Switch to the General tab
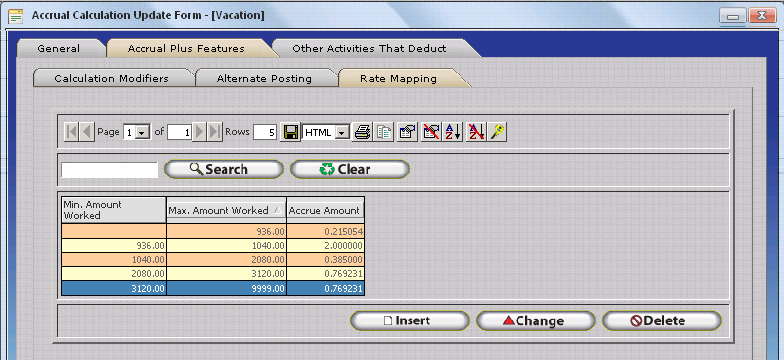This screenshot has height=360, width=784. pyautogui.click(x=58, y=48)
